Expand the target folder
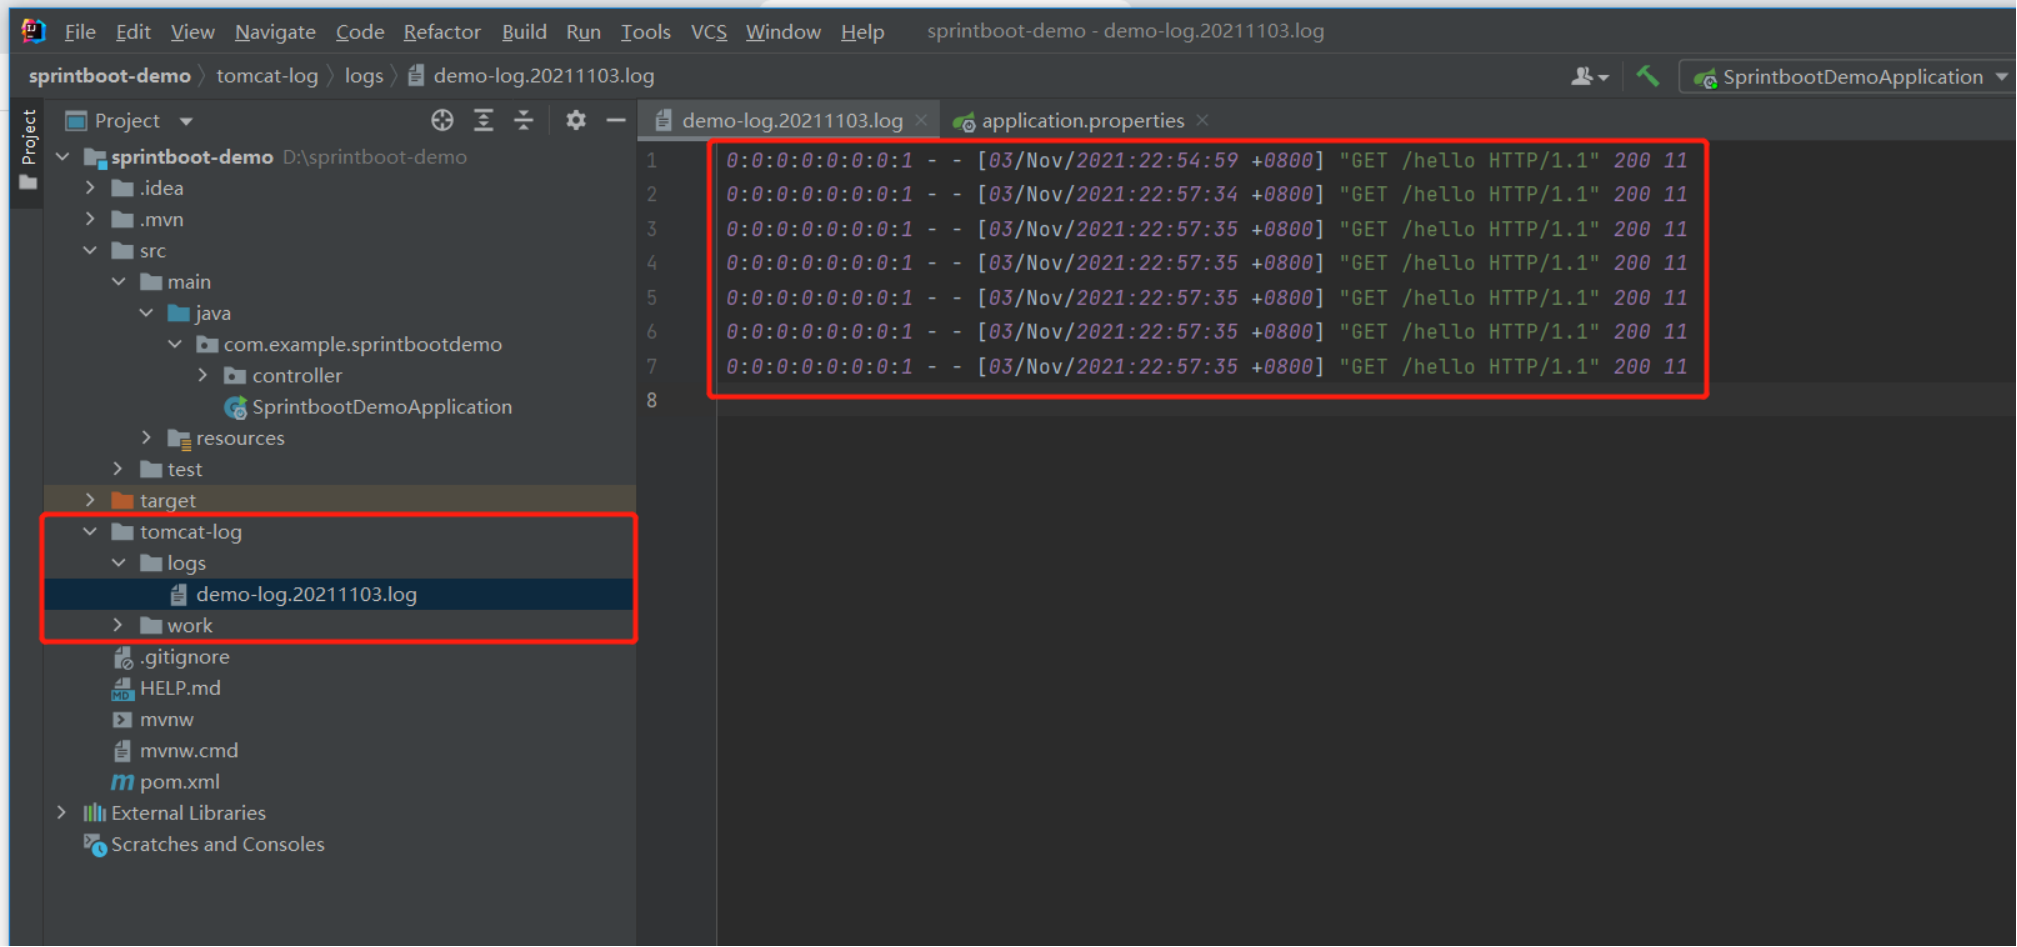2017x947 pixels. (x=91, y=500)
